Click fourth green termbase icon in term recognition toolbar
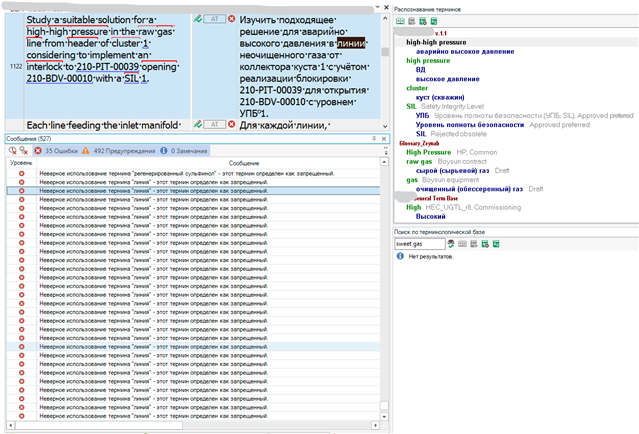639x434 pixels. click(x=434, y=21)
